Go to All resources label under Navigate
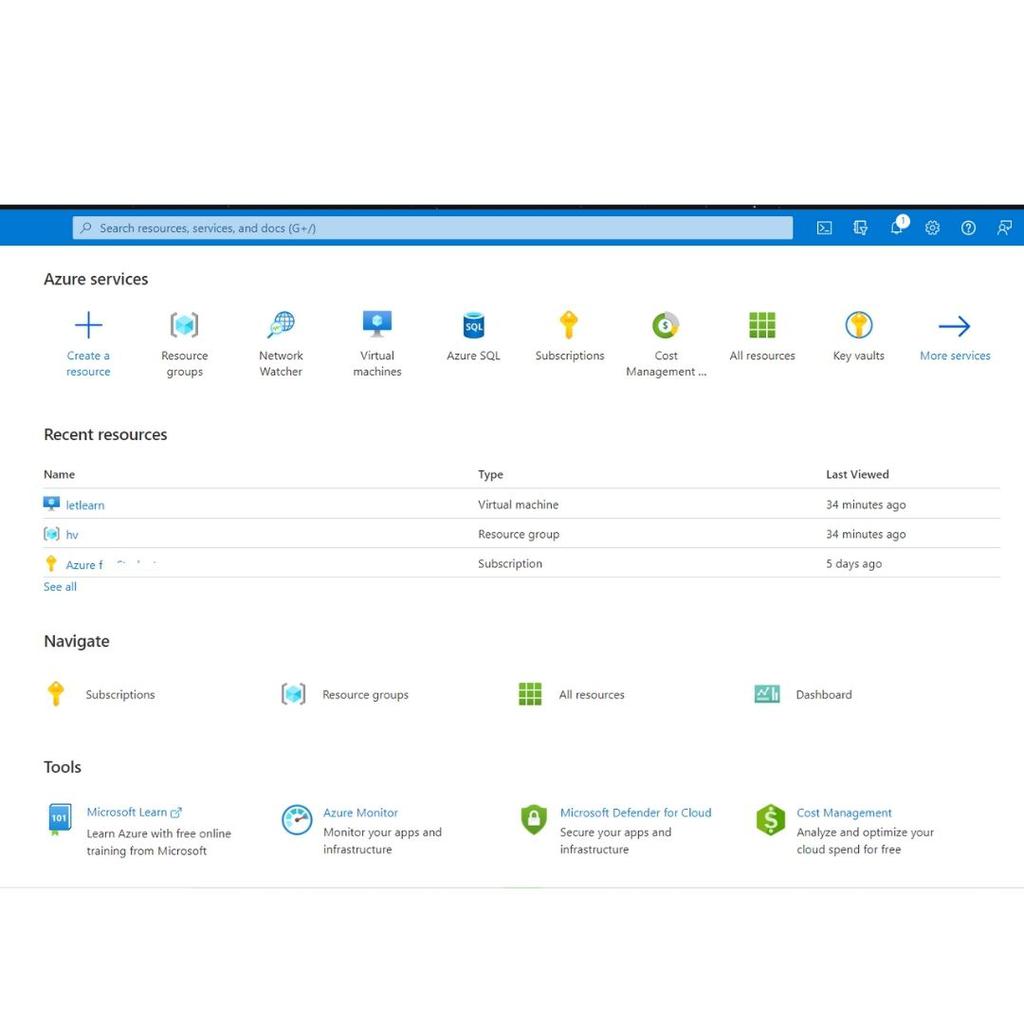The height and width of the screenshot is (1024, 1024). (x=592, y=694)
